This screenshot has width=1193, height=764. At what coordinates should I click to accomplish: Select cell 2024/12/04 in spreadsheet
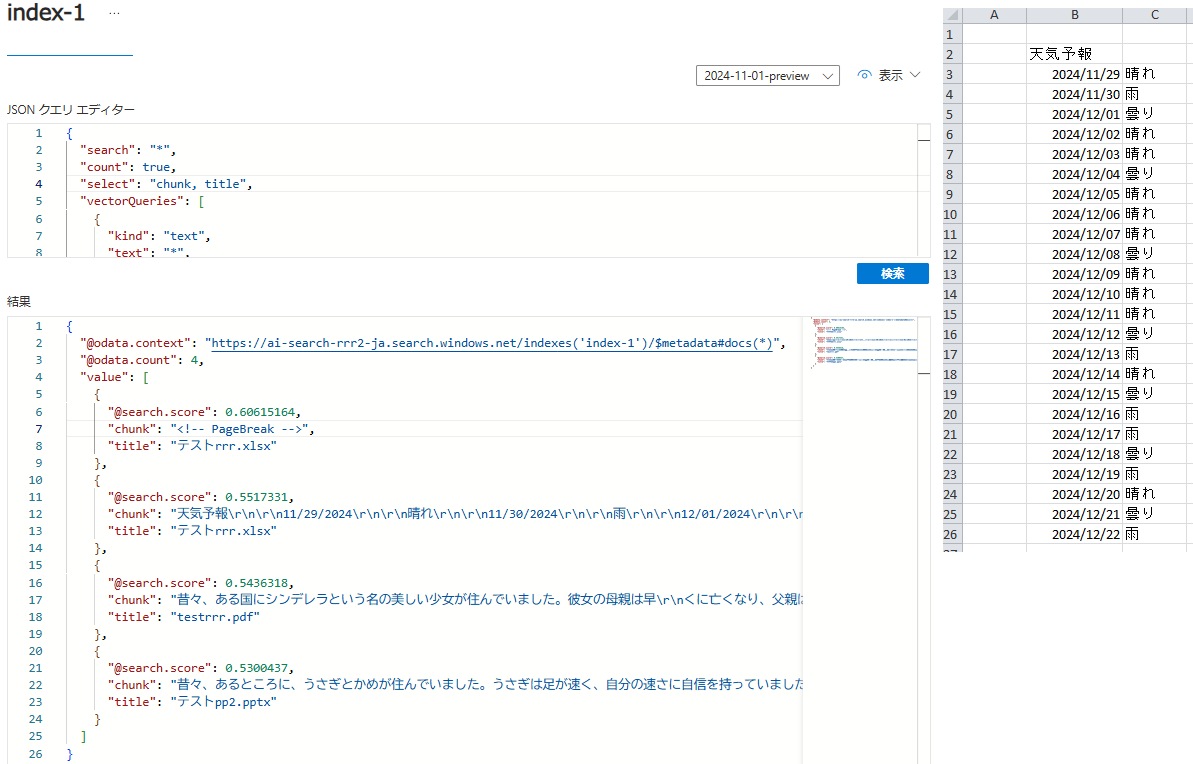1074,174
